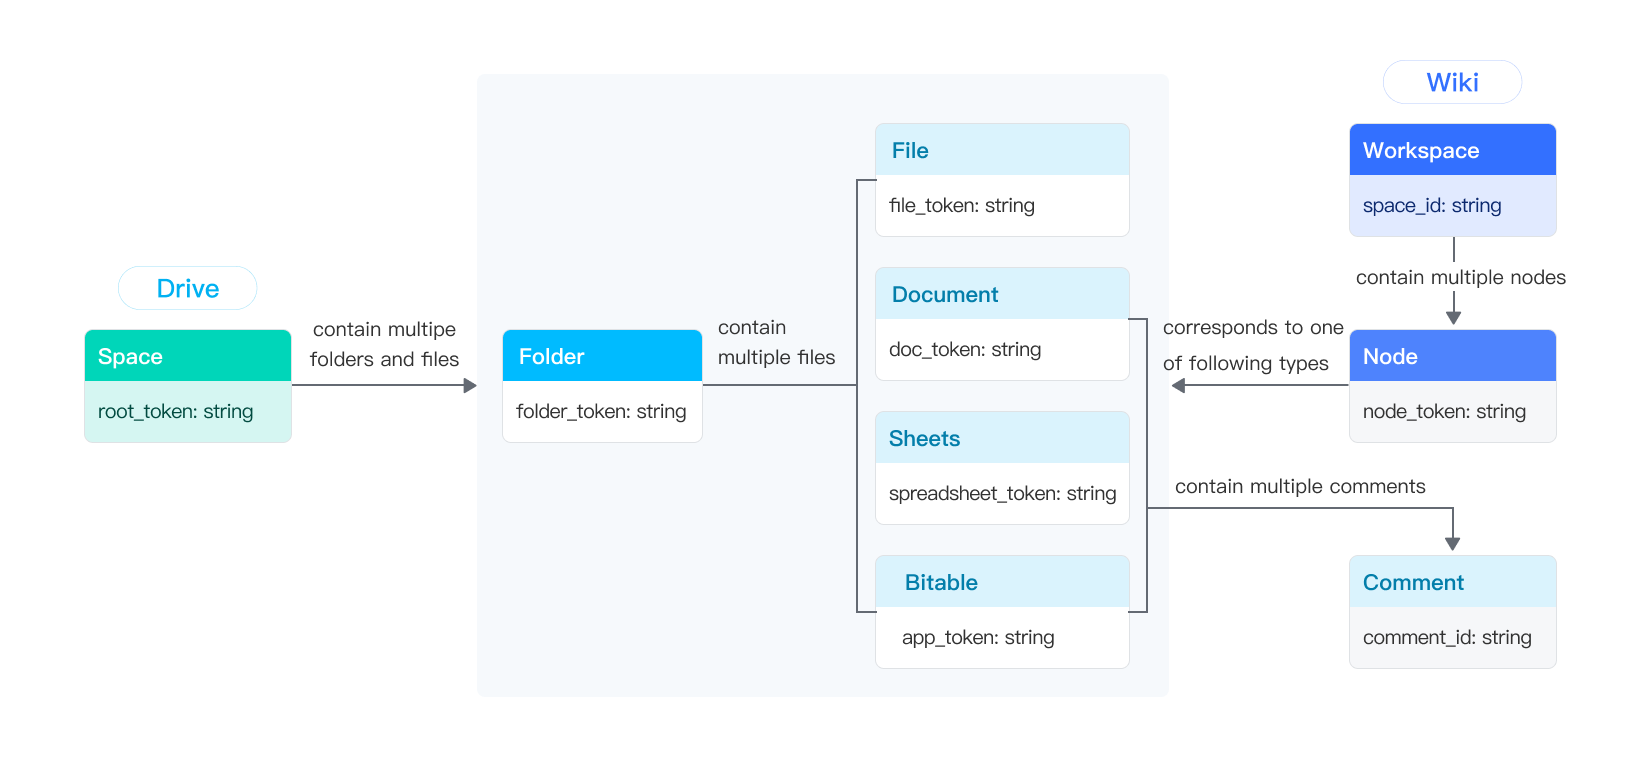
Task: Click the Wiki pill label
Action: pyautogui.click(x=1452, y=82)
